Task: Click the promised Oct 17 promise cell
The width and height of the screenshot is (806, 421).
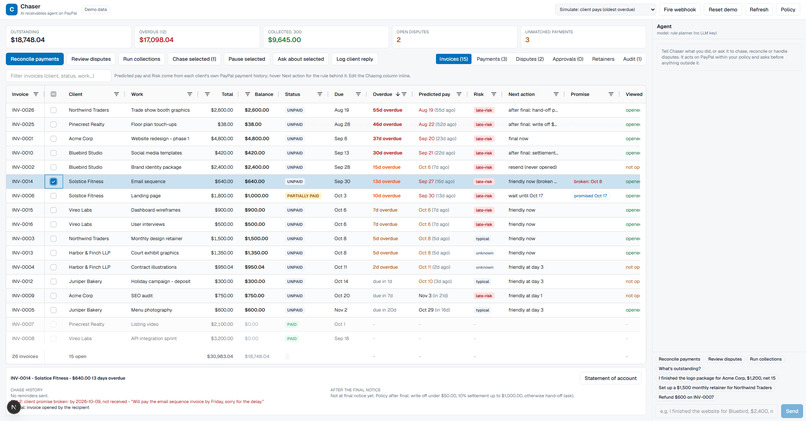Action: click(590, 196)
